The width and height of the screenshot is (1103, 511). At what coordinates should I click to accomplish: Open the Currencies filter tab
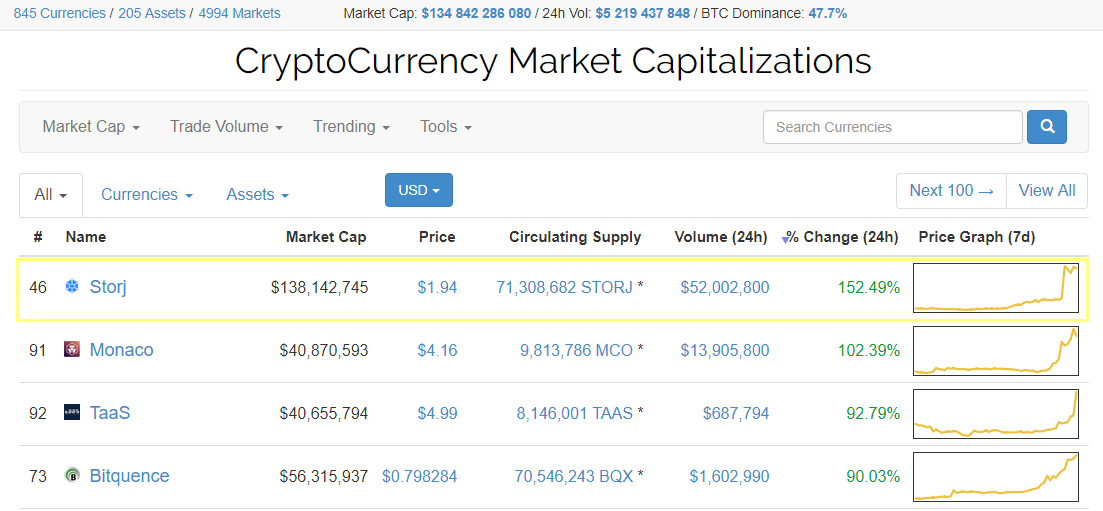tap(147, 195)
